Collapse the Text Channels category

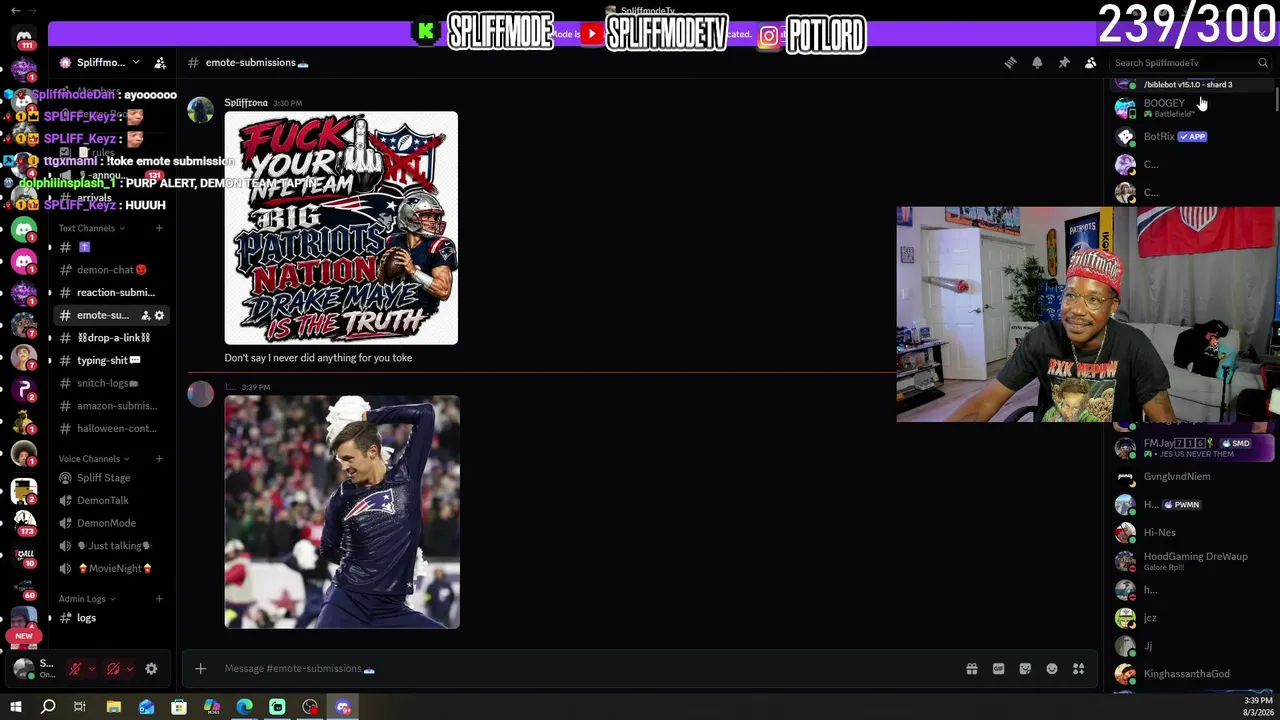pyautogui.click(x=91, y=228)
